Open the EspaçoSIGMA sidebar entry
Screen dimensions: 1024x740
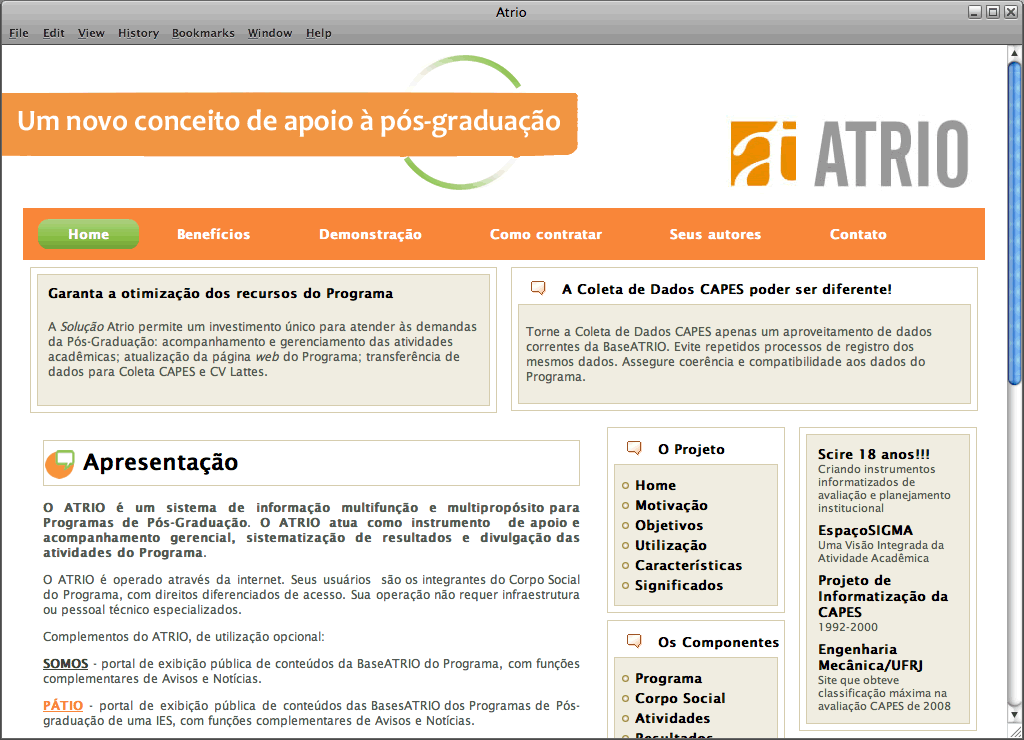tap(865, 530)
